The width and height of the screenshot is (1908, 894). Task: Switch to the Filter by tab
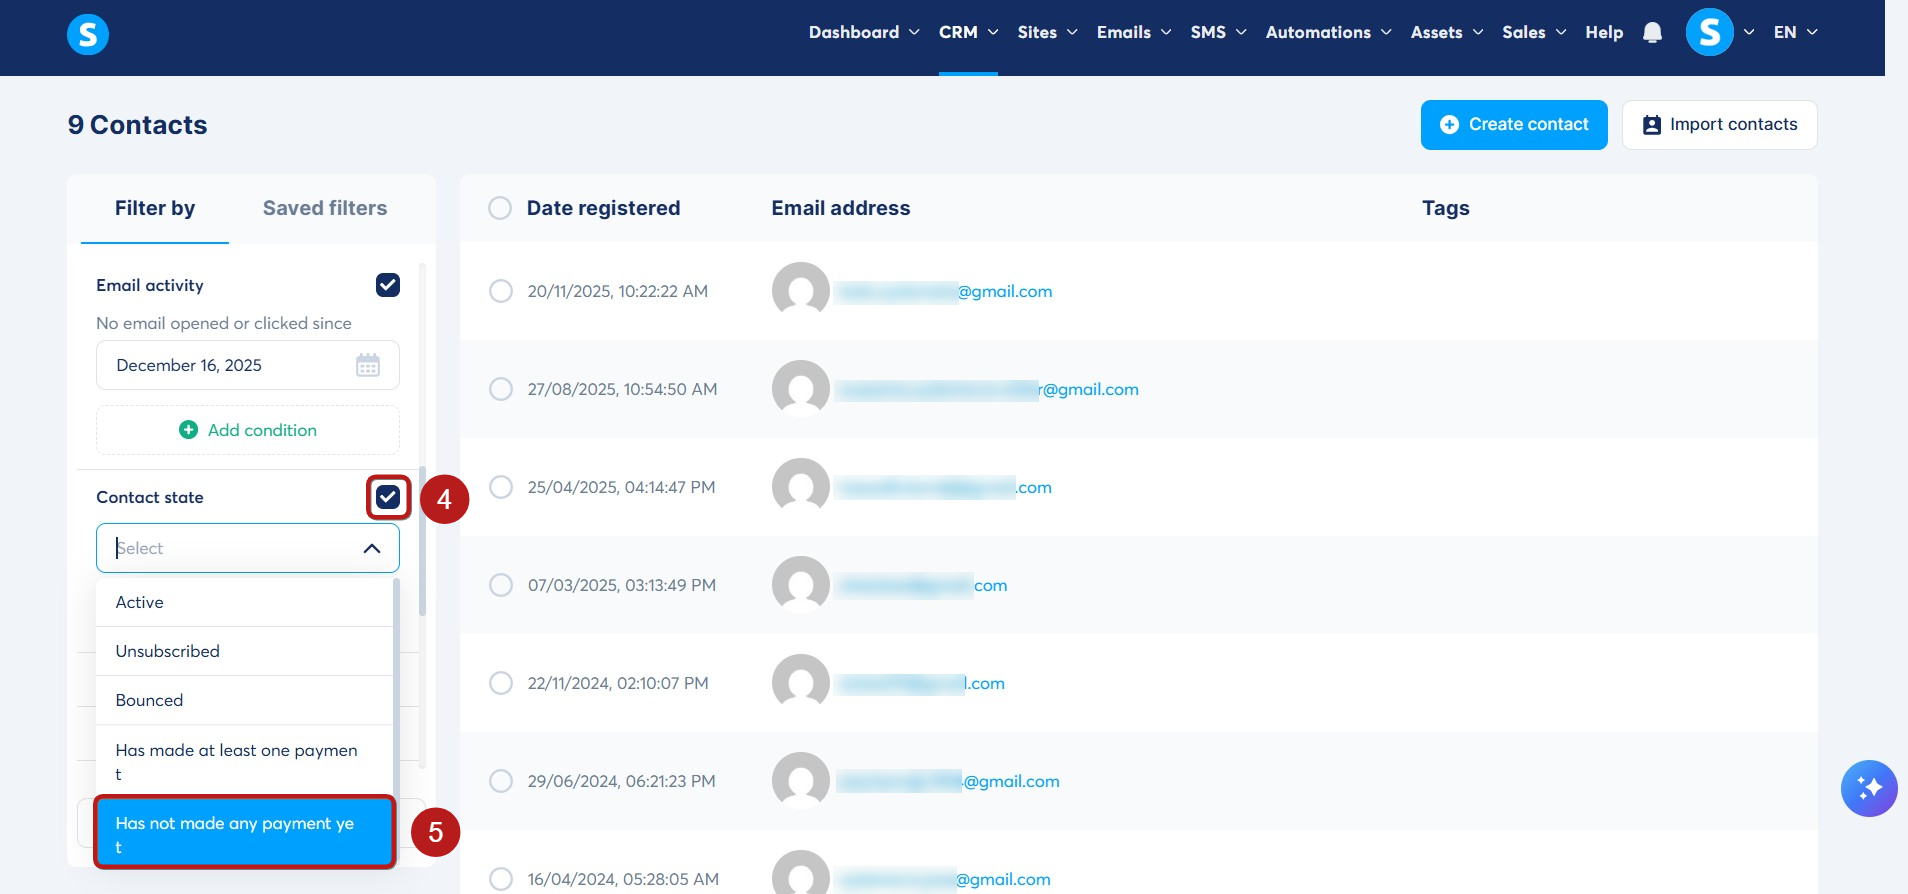155,208
